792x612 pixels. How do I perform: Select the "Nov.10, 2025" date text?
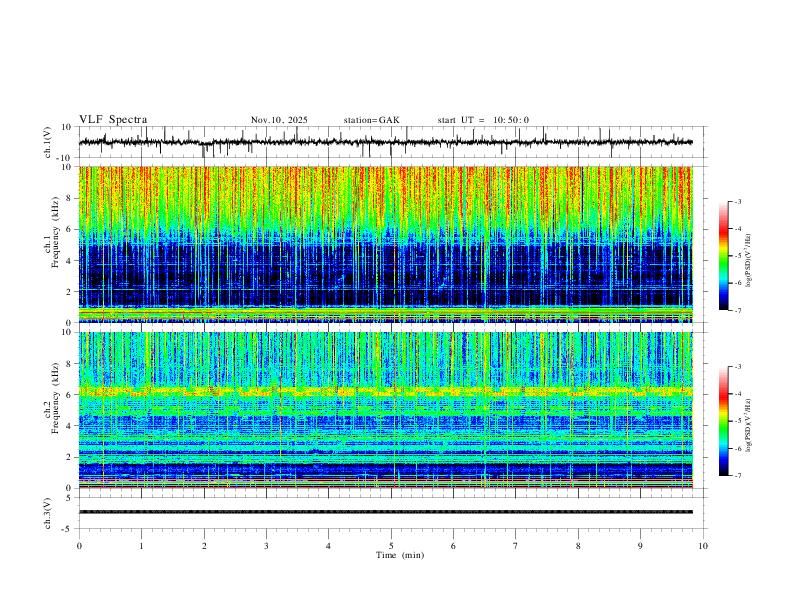click(279, 120)
